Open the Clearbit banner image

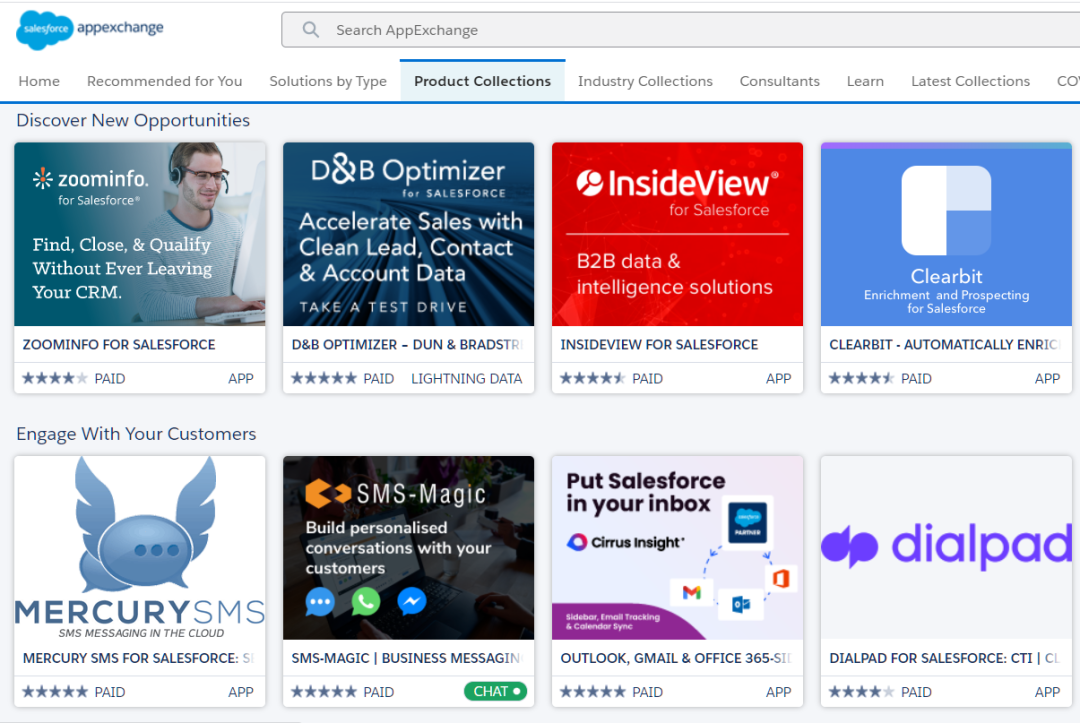[946, 234]
